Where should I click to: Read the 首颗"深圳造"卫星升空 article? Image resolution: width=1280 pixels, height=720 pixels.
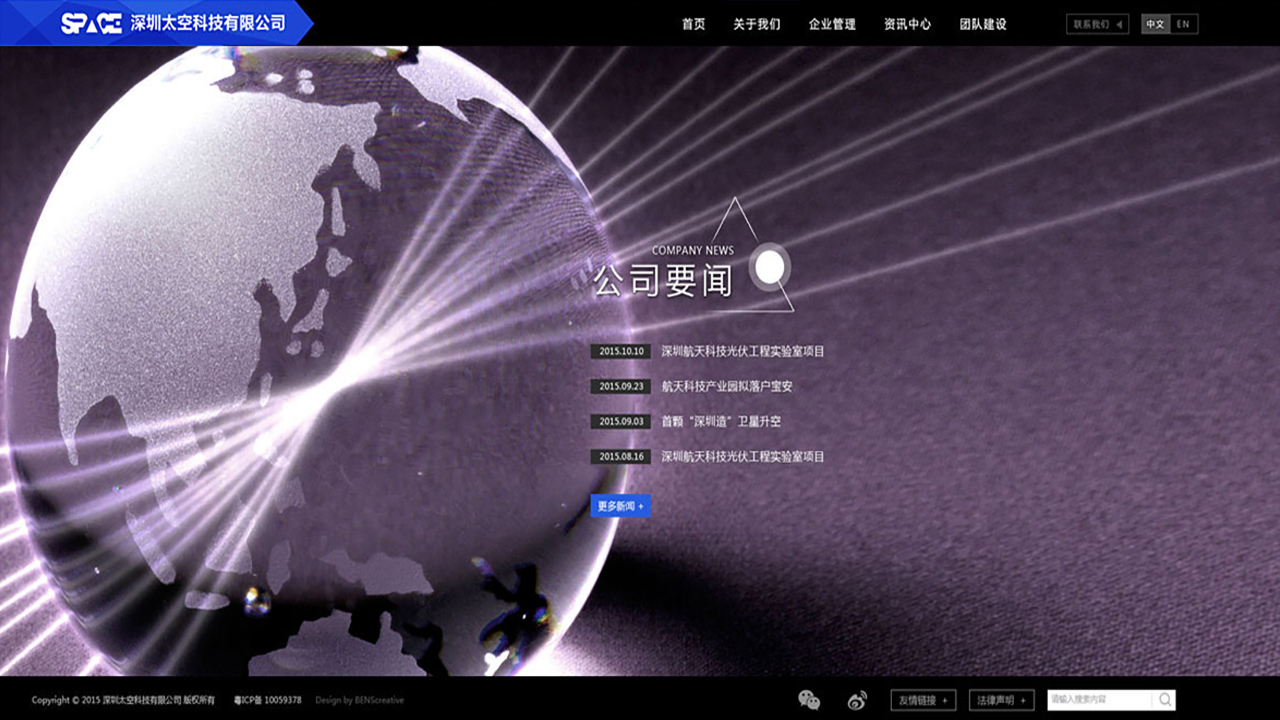(721, 421)
